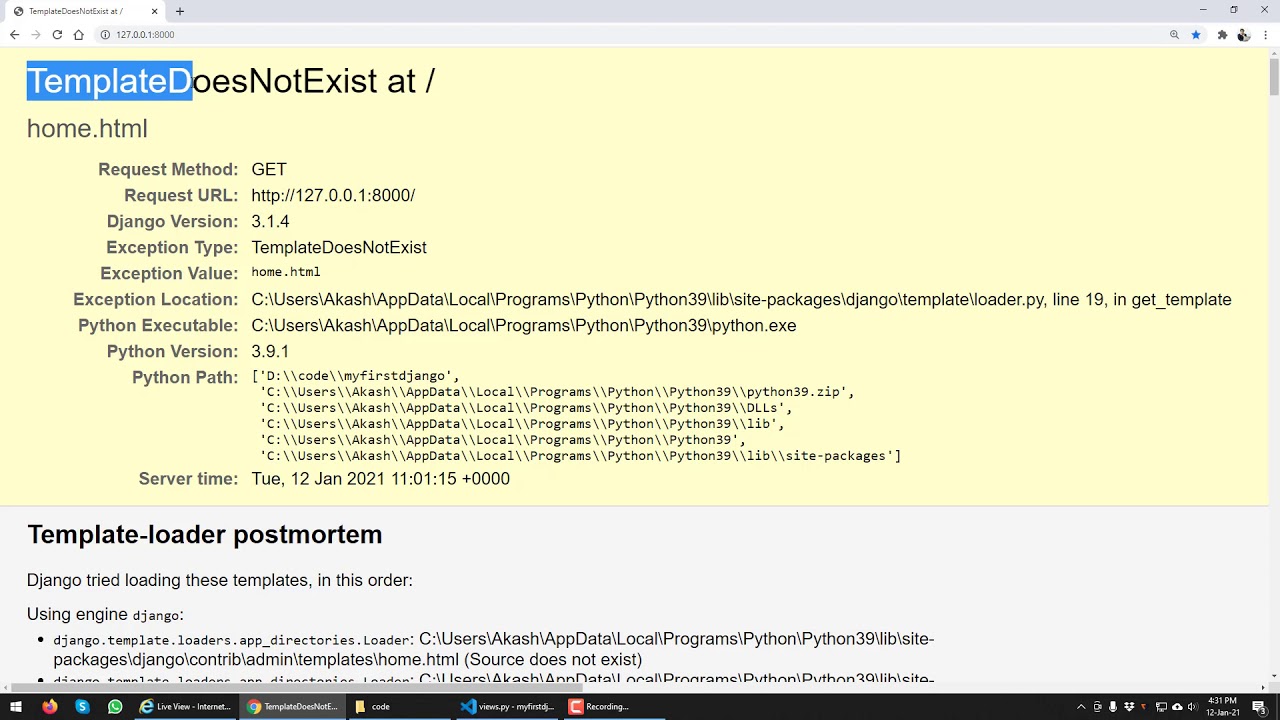
Task: Switch to the Recording taskbar item
Action: 616,707
